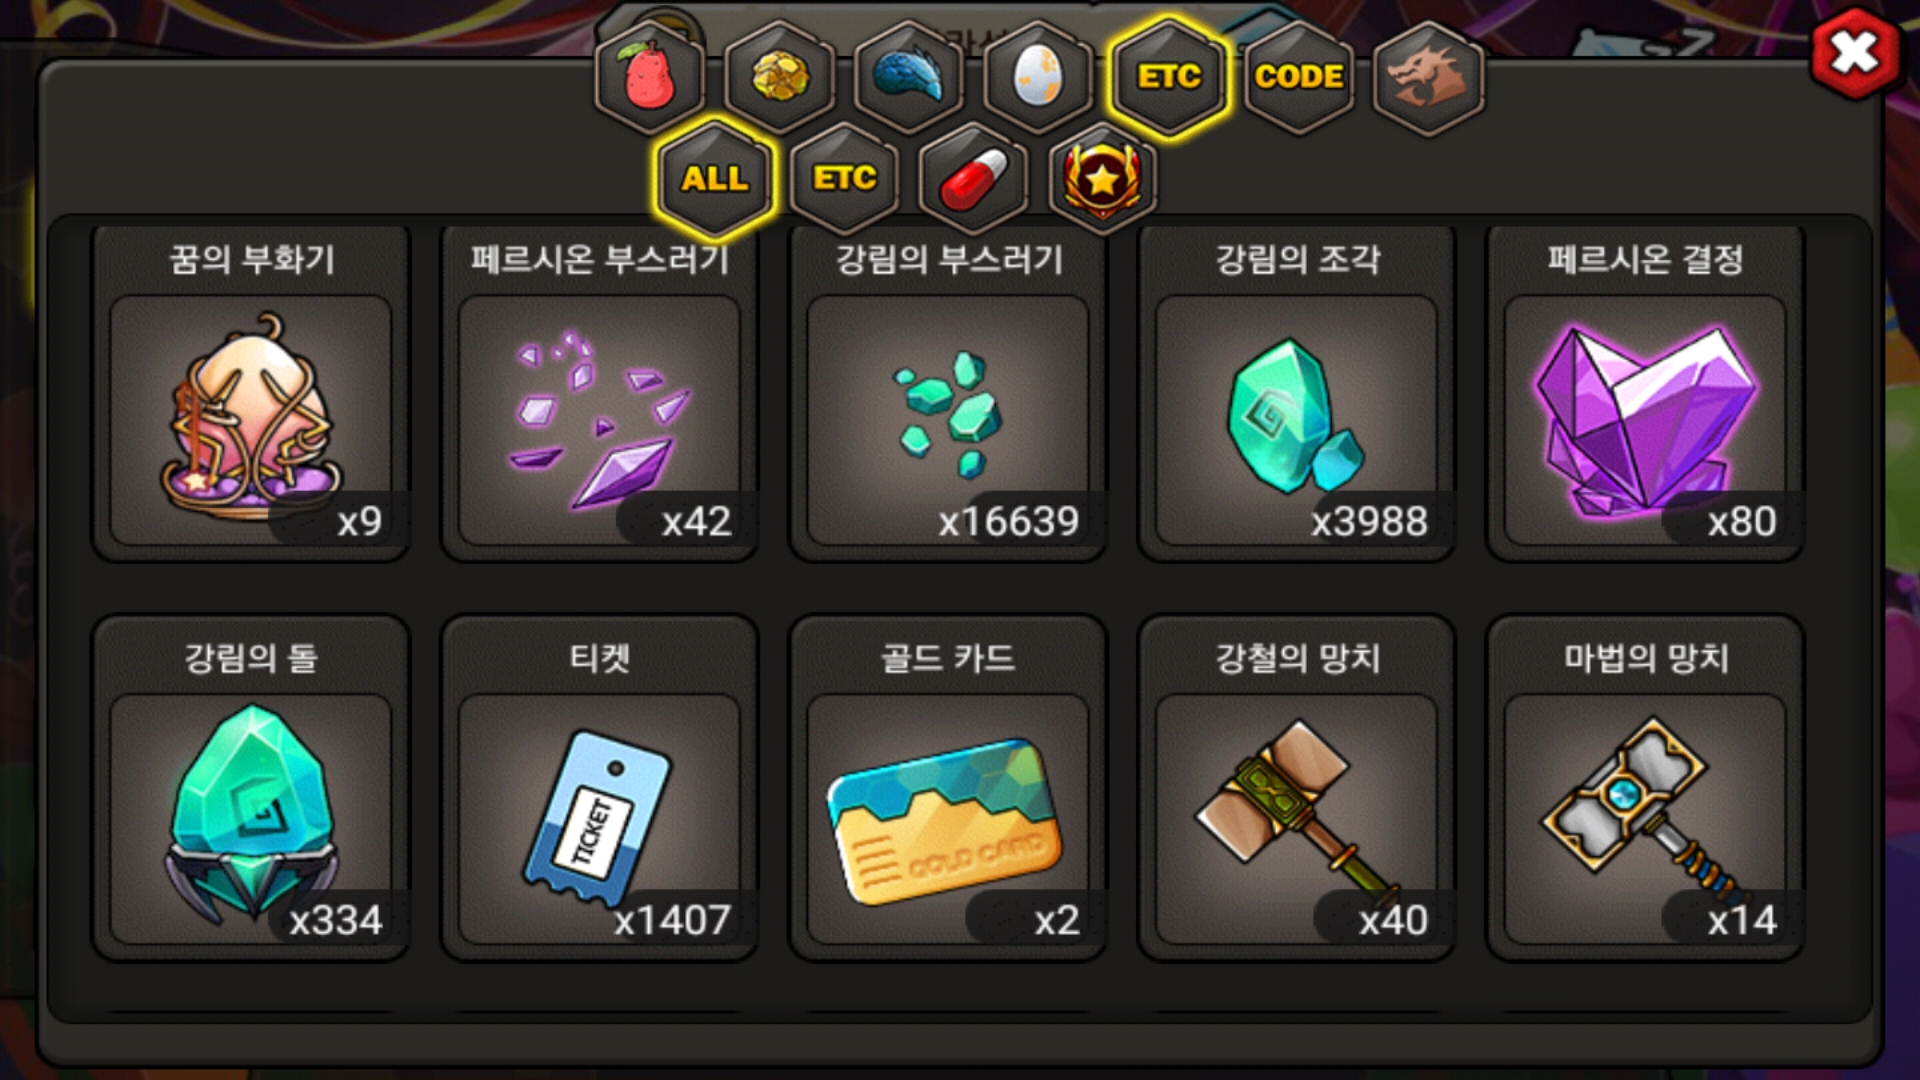This screenshot has height=1080, width=1920.
Task: Select 강림의 부스러기 teal fragments item
Action: pyautogui.click(x=948, y=393)
